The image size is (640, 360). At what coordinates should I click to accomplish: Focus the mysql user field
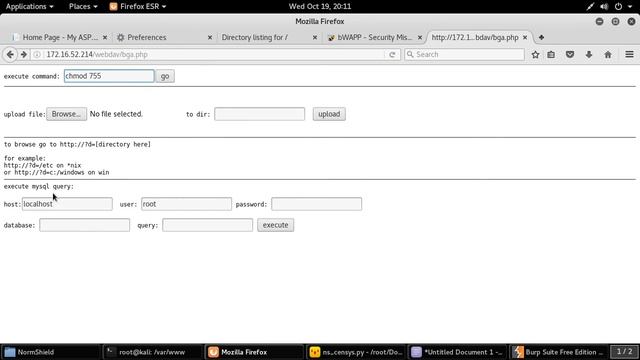[x=187, y=204]
